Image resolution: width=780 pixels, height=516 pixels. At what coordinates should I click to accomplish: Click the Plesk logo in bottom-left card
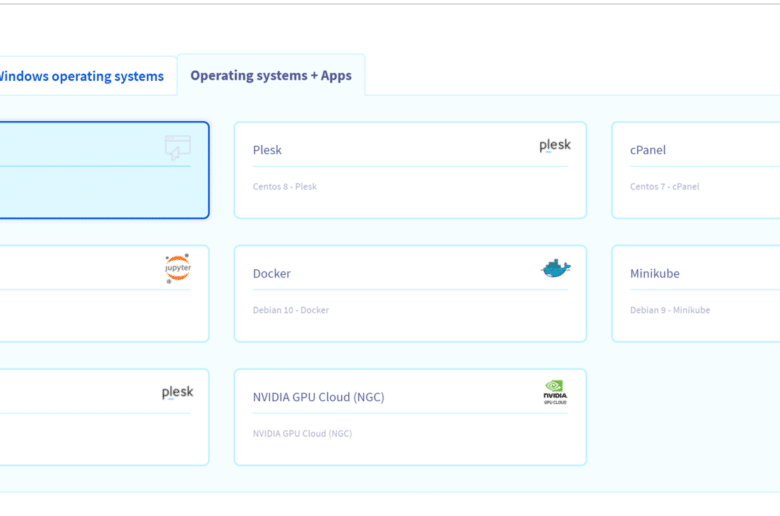(178, 393)
